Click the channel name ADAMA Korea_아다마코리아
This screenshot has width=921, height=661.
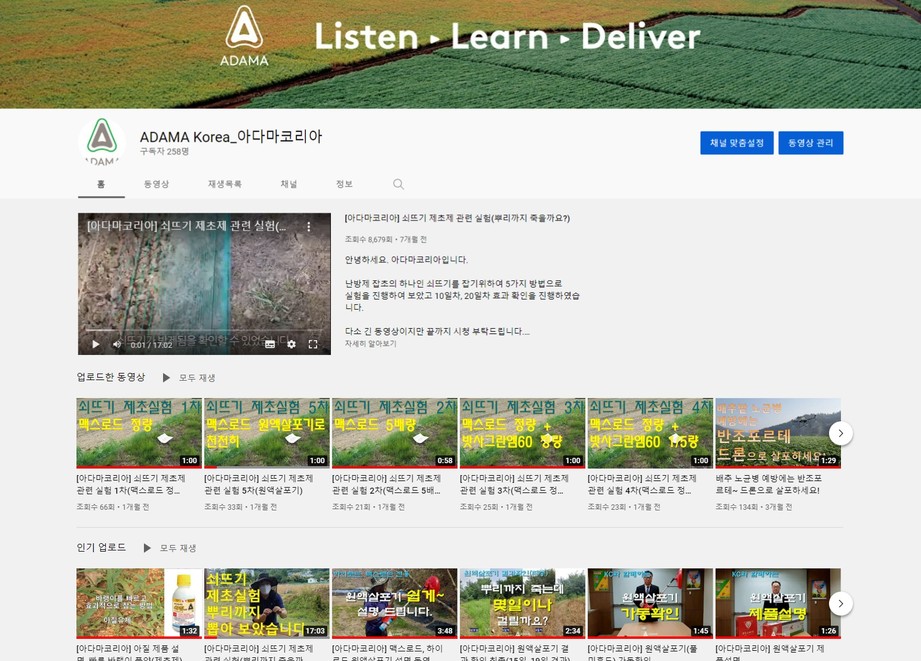(231, 136)
